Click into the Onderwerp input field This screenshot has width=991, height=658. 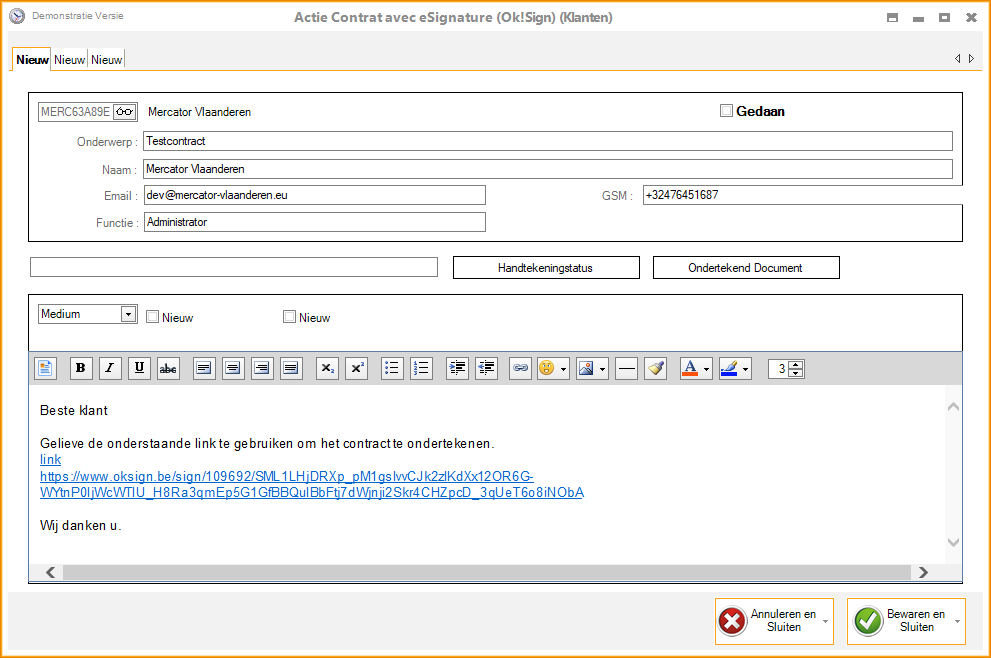[547, 141]
